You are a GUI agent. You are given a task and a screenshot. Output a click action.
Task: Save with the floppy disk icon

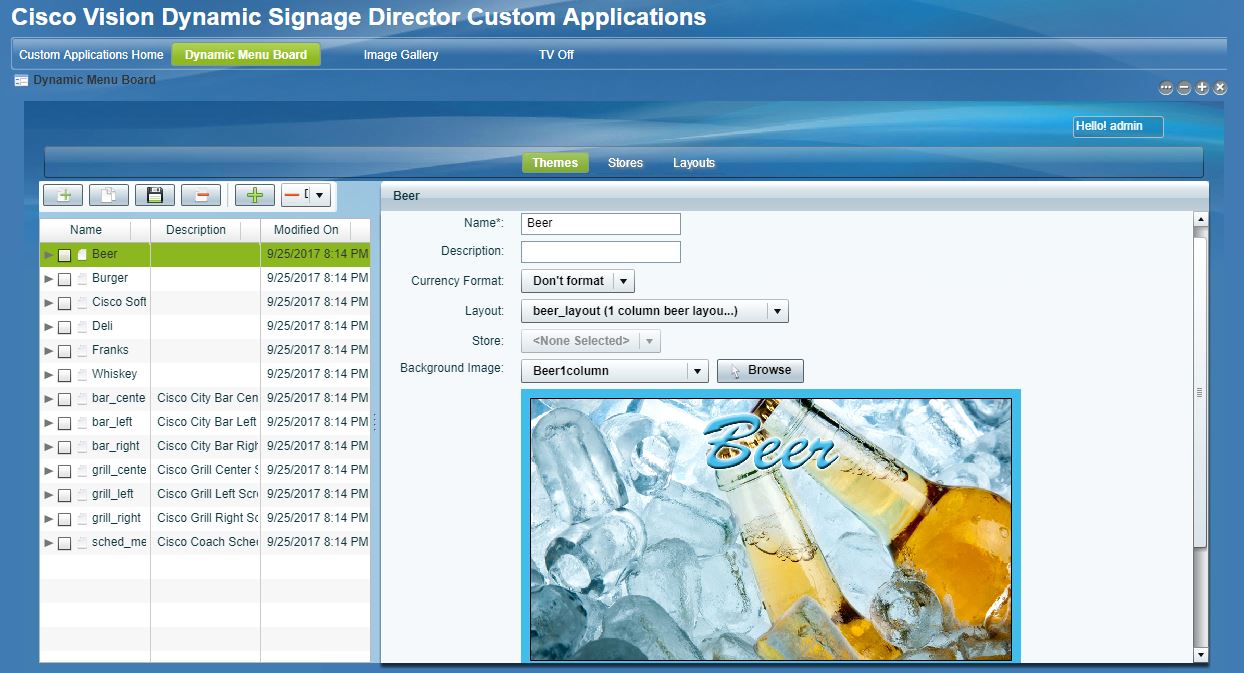155,195
